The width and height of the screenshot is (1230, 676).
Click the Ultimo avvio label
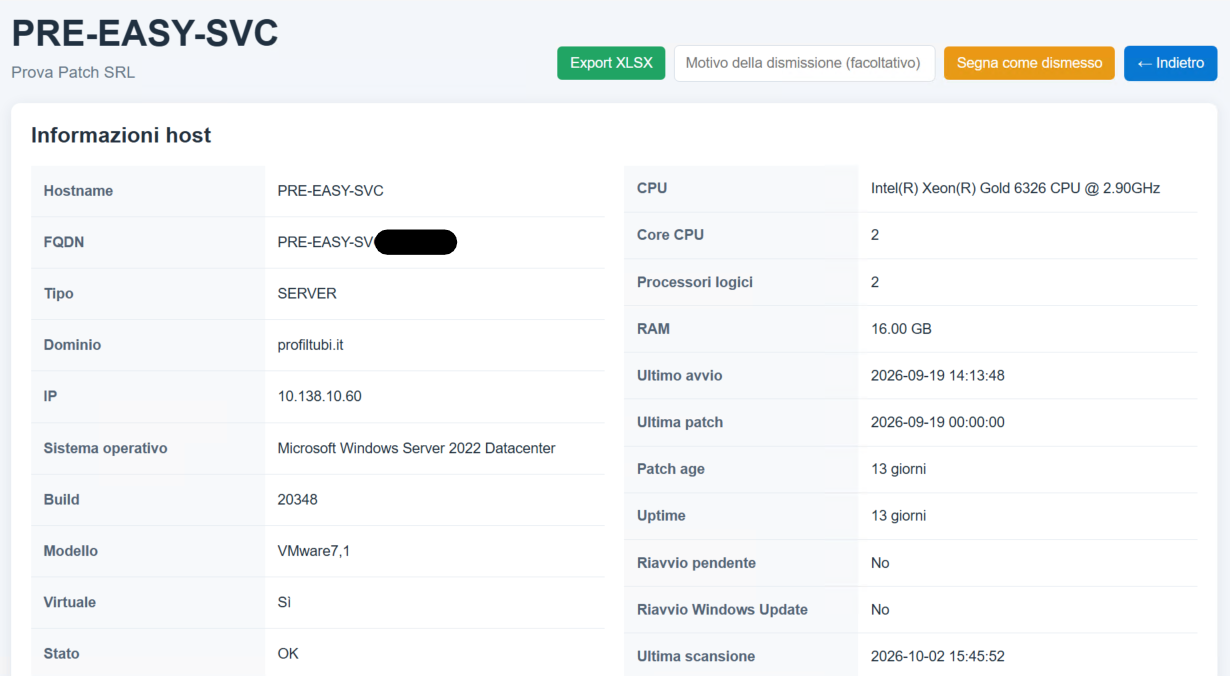point(679,376)
